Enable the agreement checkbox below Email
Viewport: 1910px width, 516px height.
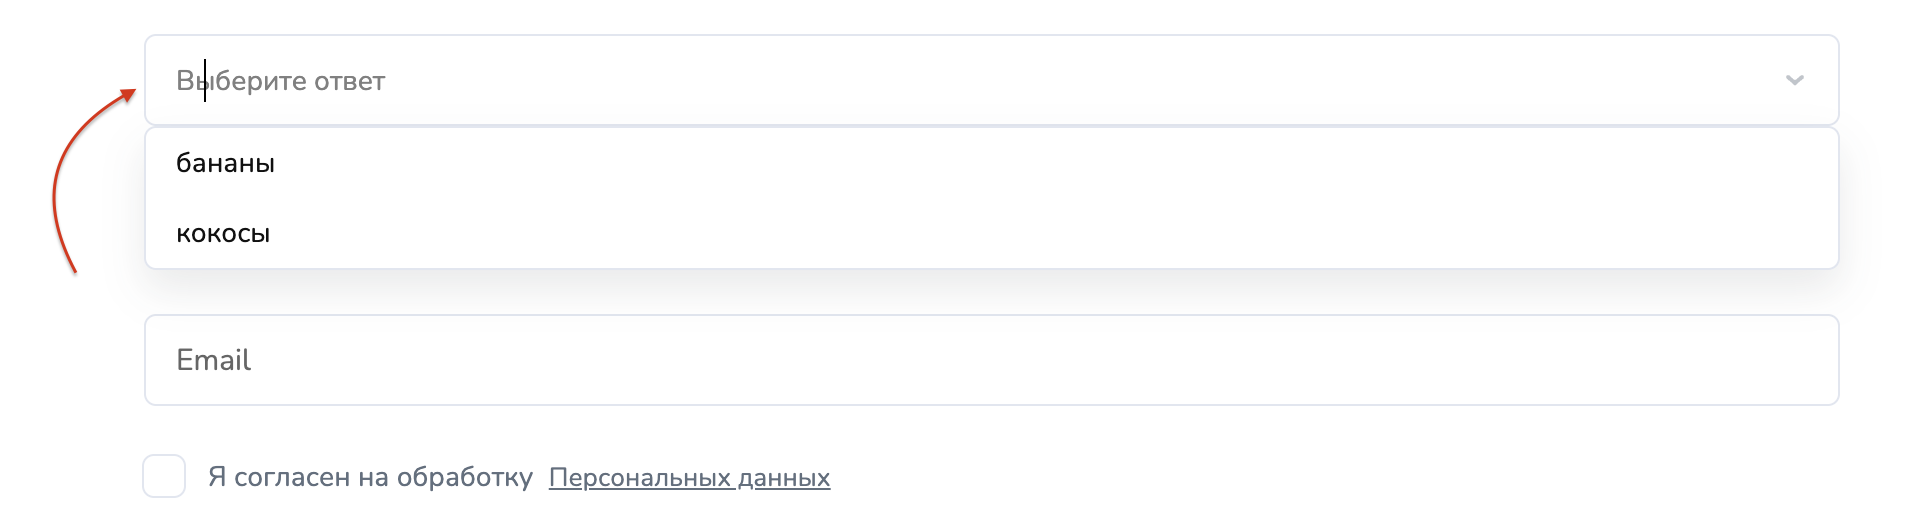(x=164, y=476)
